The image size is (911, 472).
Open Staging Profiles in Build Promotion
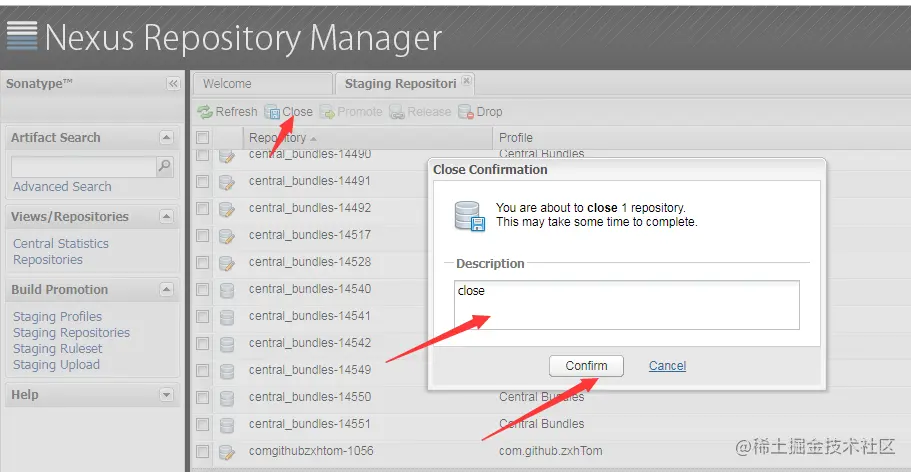point(58,317)
